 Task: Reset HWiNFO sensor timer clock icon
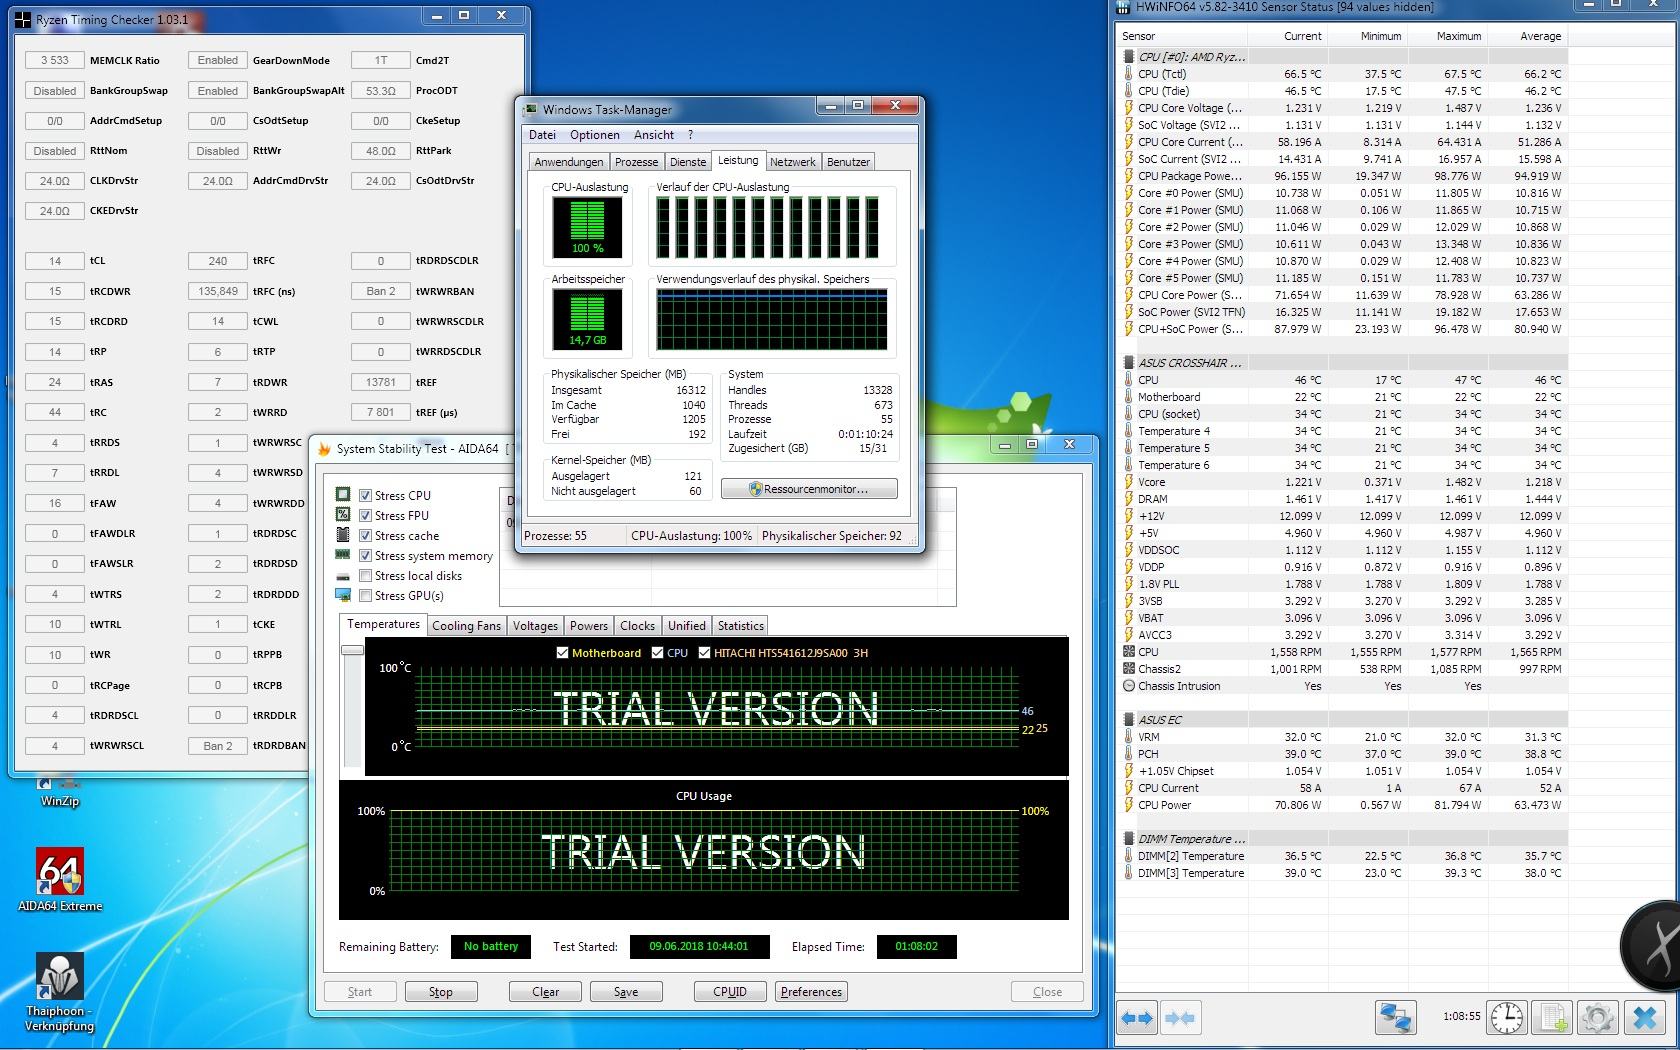(1507, 1018)
